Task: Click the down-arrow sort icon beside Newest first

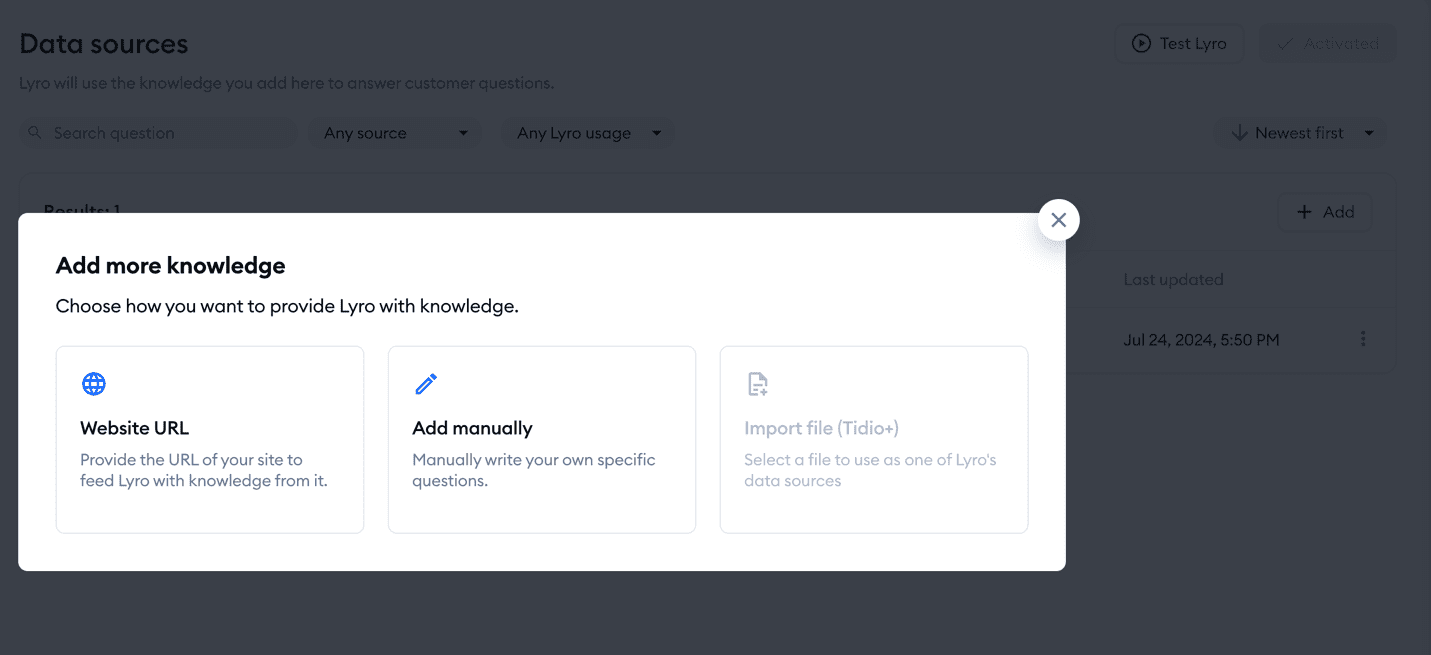Action: (x=1239, y=133)
